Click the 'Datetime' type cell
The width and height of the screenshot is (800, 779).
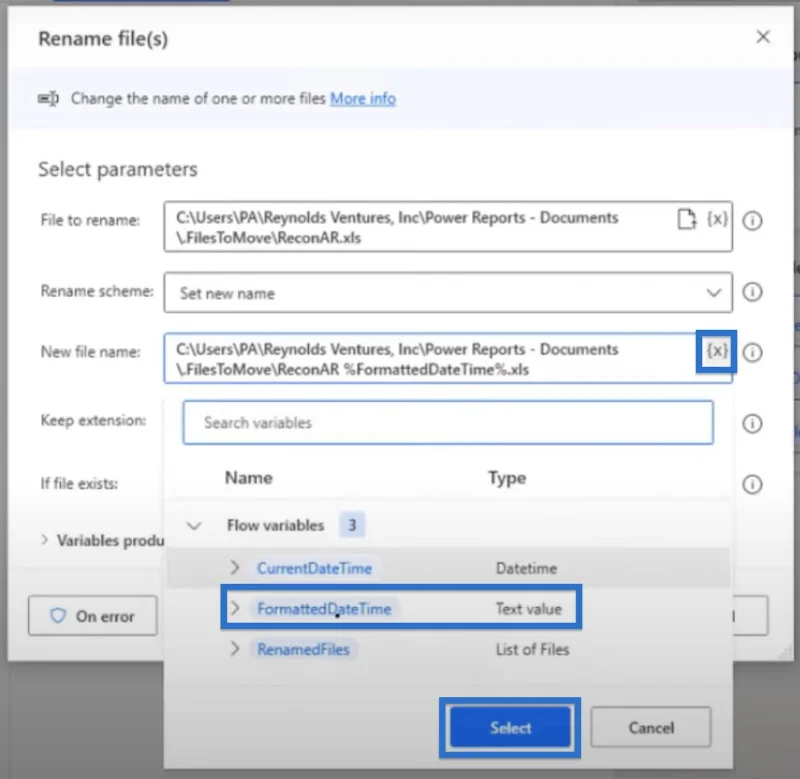point(526,568)
